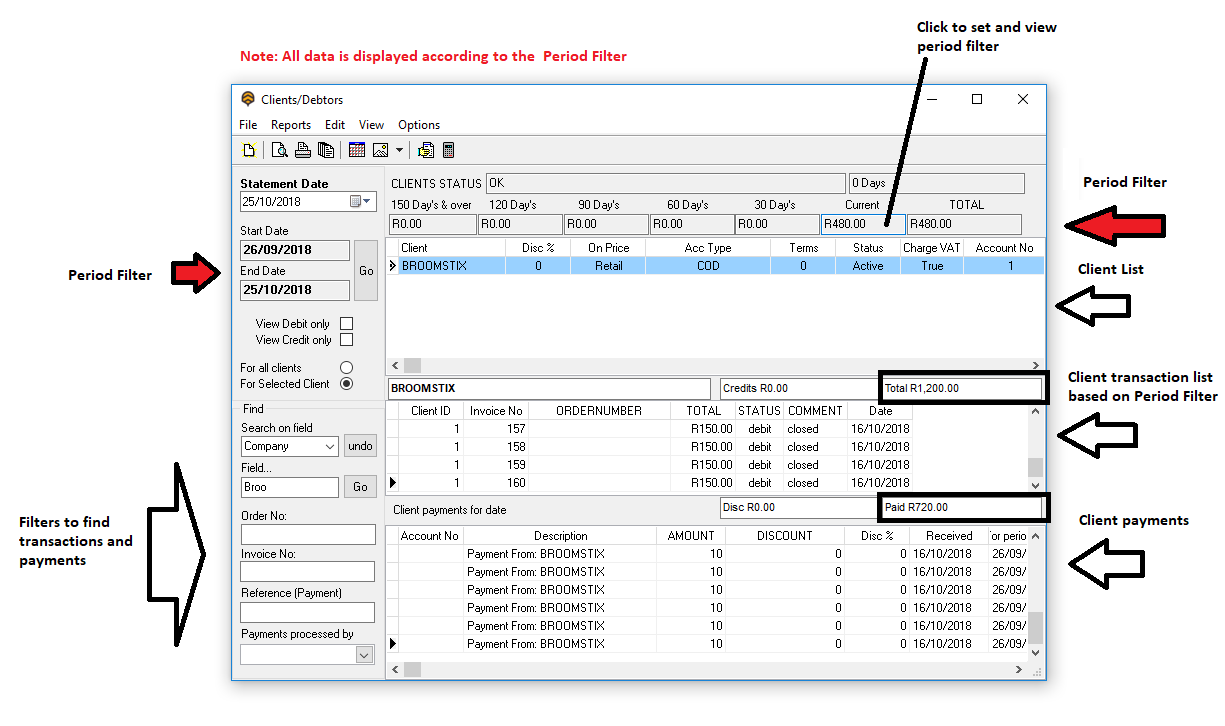Viewport: 1225px width, 726px height.
Task: Click the picture icon in toolbar
Action: click(x=380, y=150)
